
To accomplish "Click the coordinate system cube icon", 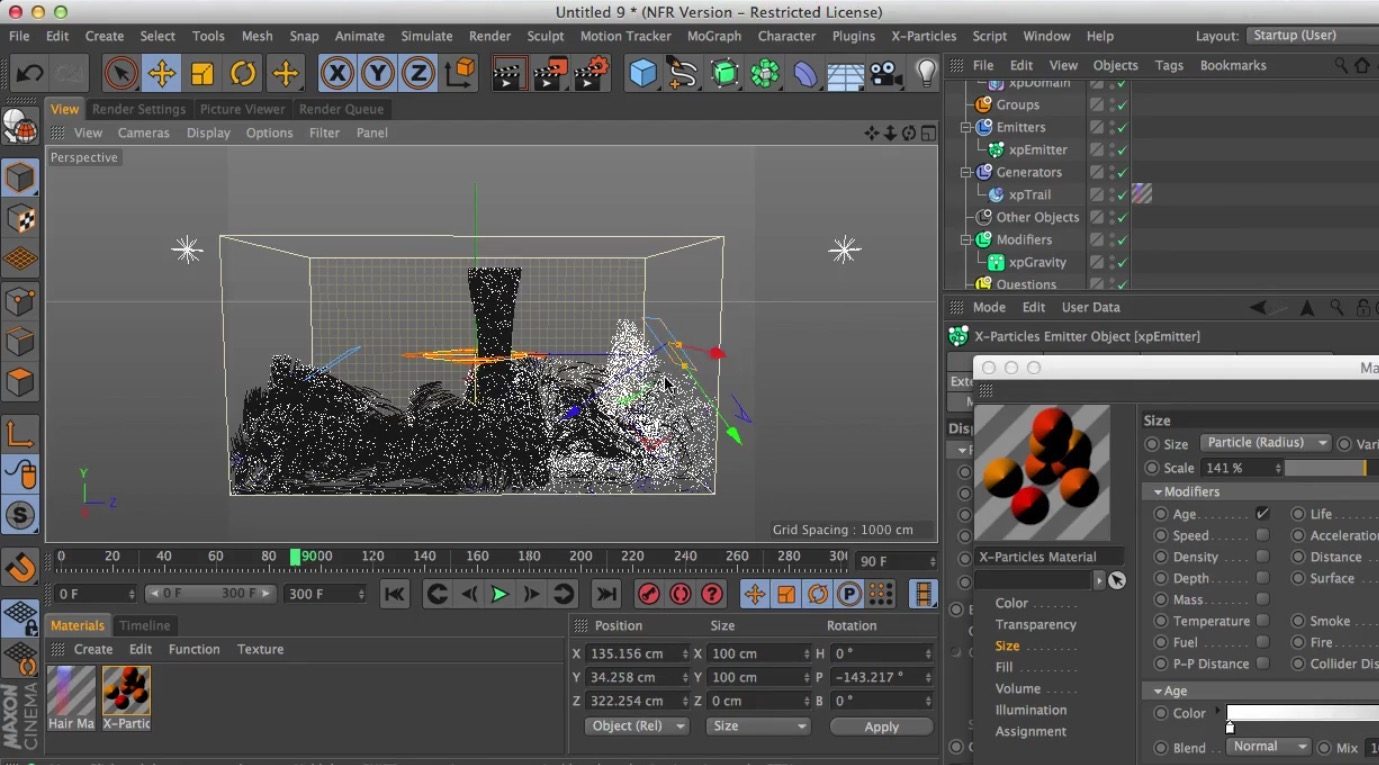I will pyautogui.click(x=460, y=73).
